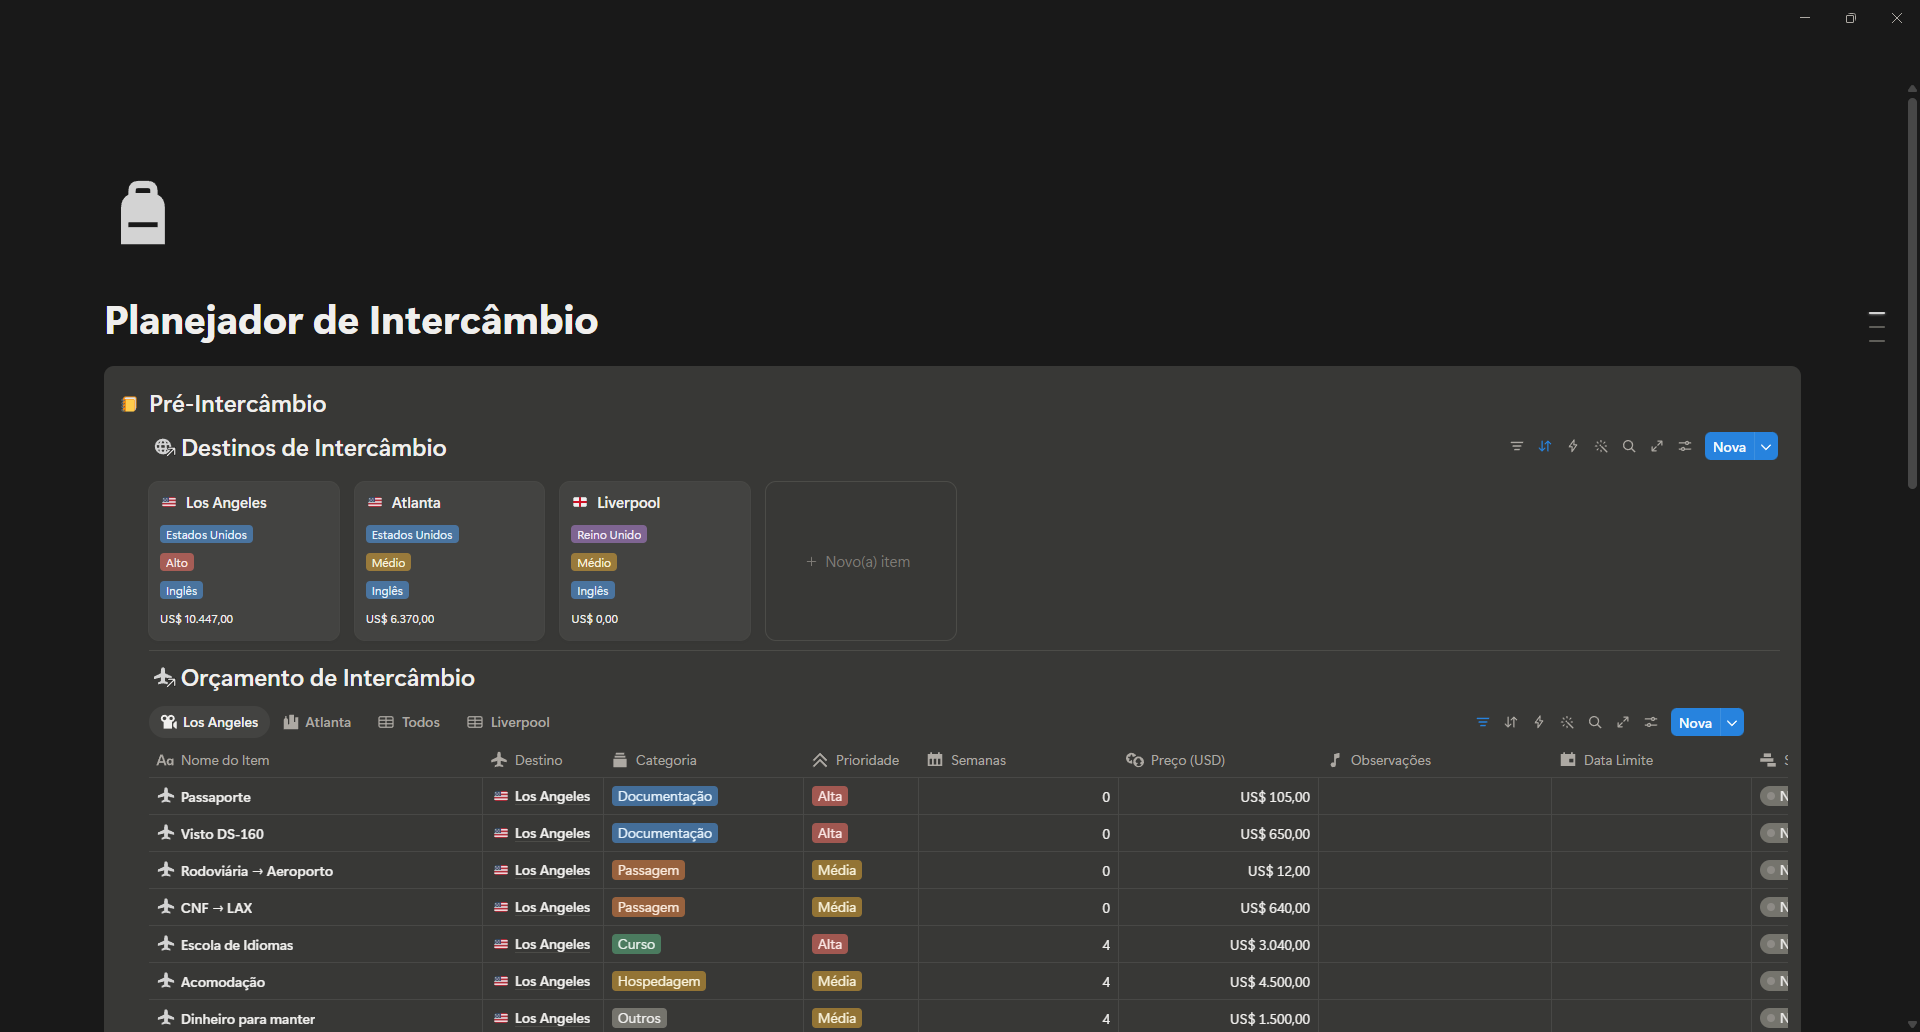Open Orçamento database full page via expand icon
1920x1032 pixels.
(1623, 723)
